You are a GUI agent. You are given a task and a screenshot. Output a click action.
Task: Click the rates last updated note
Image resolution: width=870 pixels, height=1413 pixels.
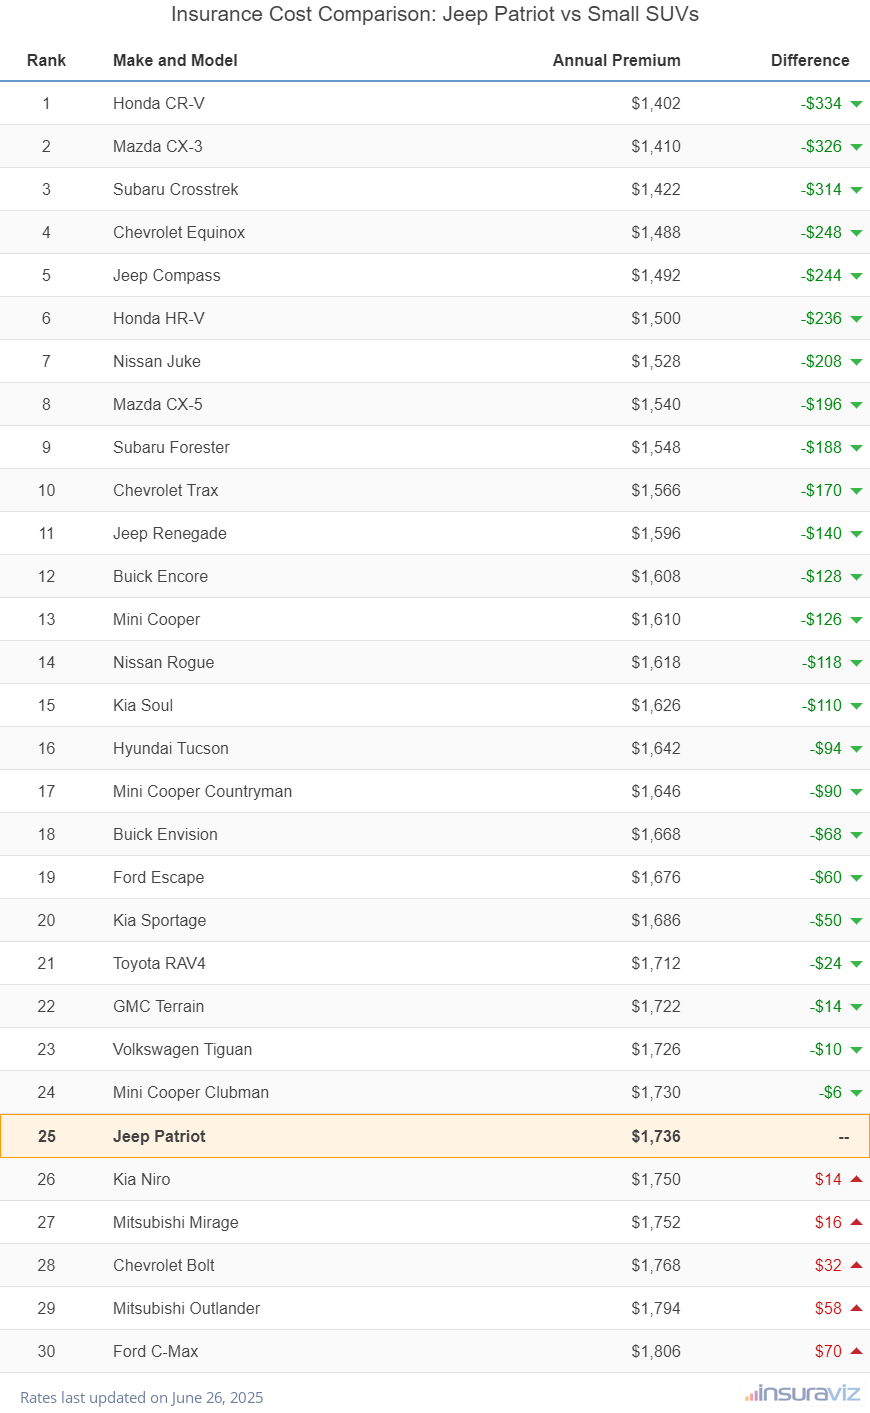point(141,1397)
